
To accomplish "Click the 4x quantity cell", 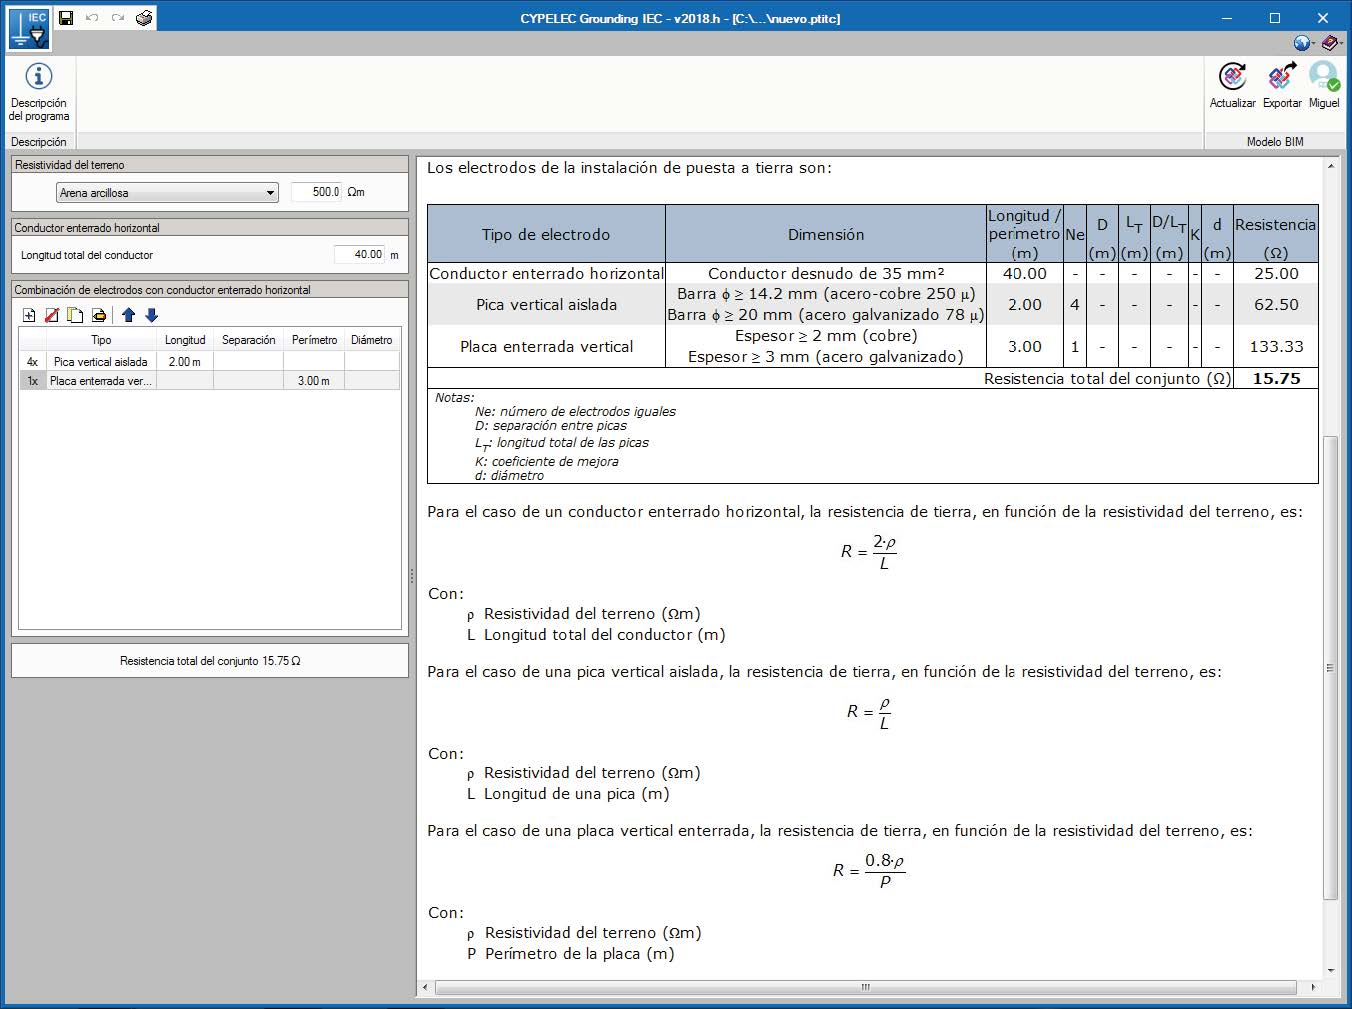I will (33, 362).
